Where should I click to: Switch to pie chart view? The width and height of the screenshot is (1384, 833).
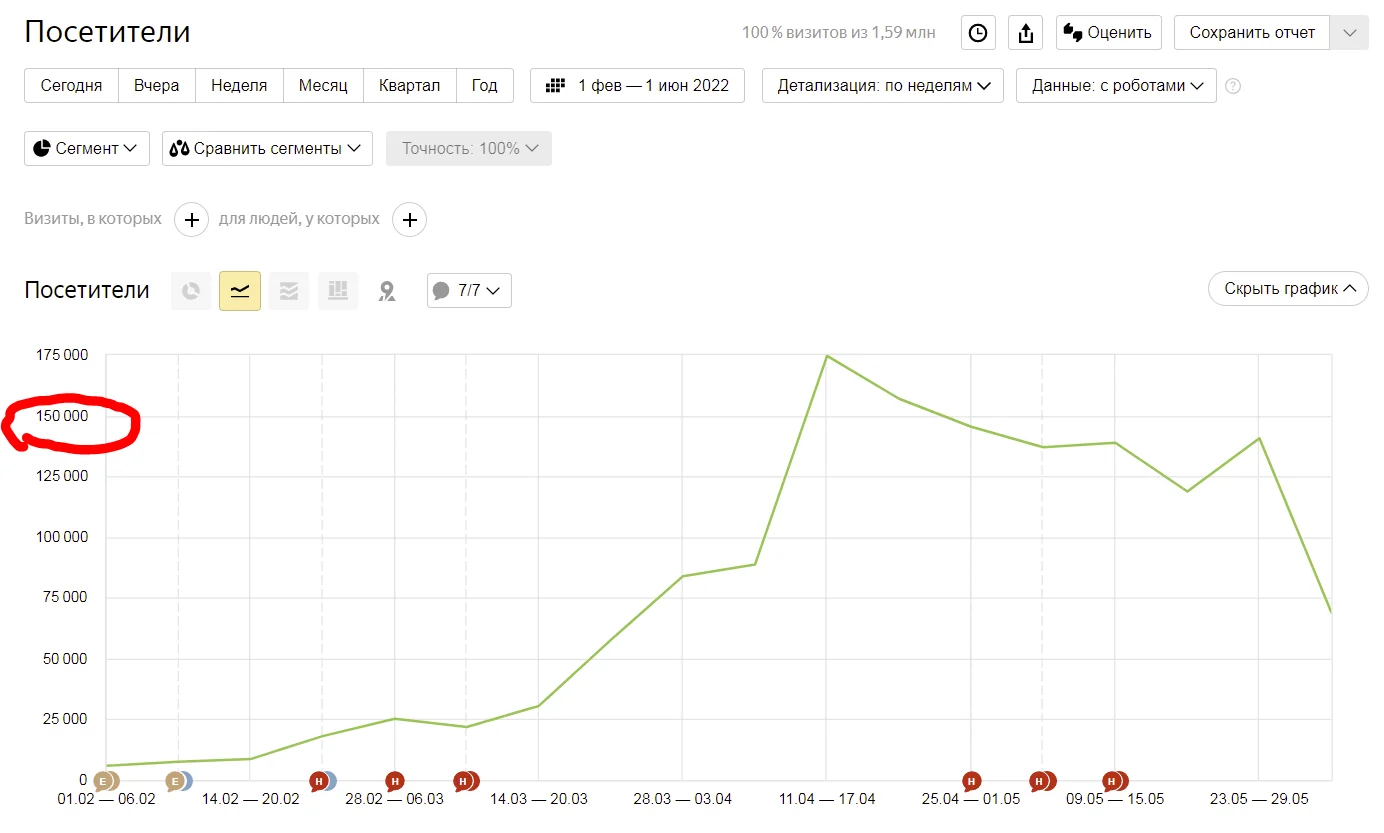click(190, 291)
